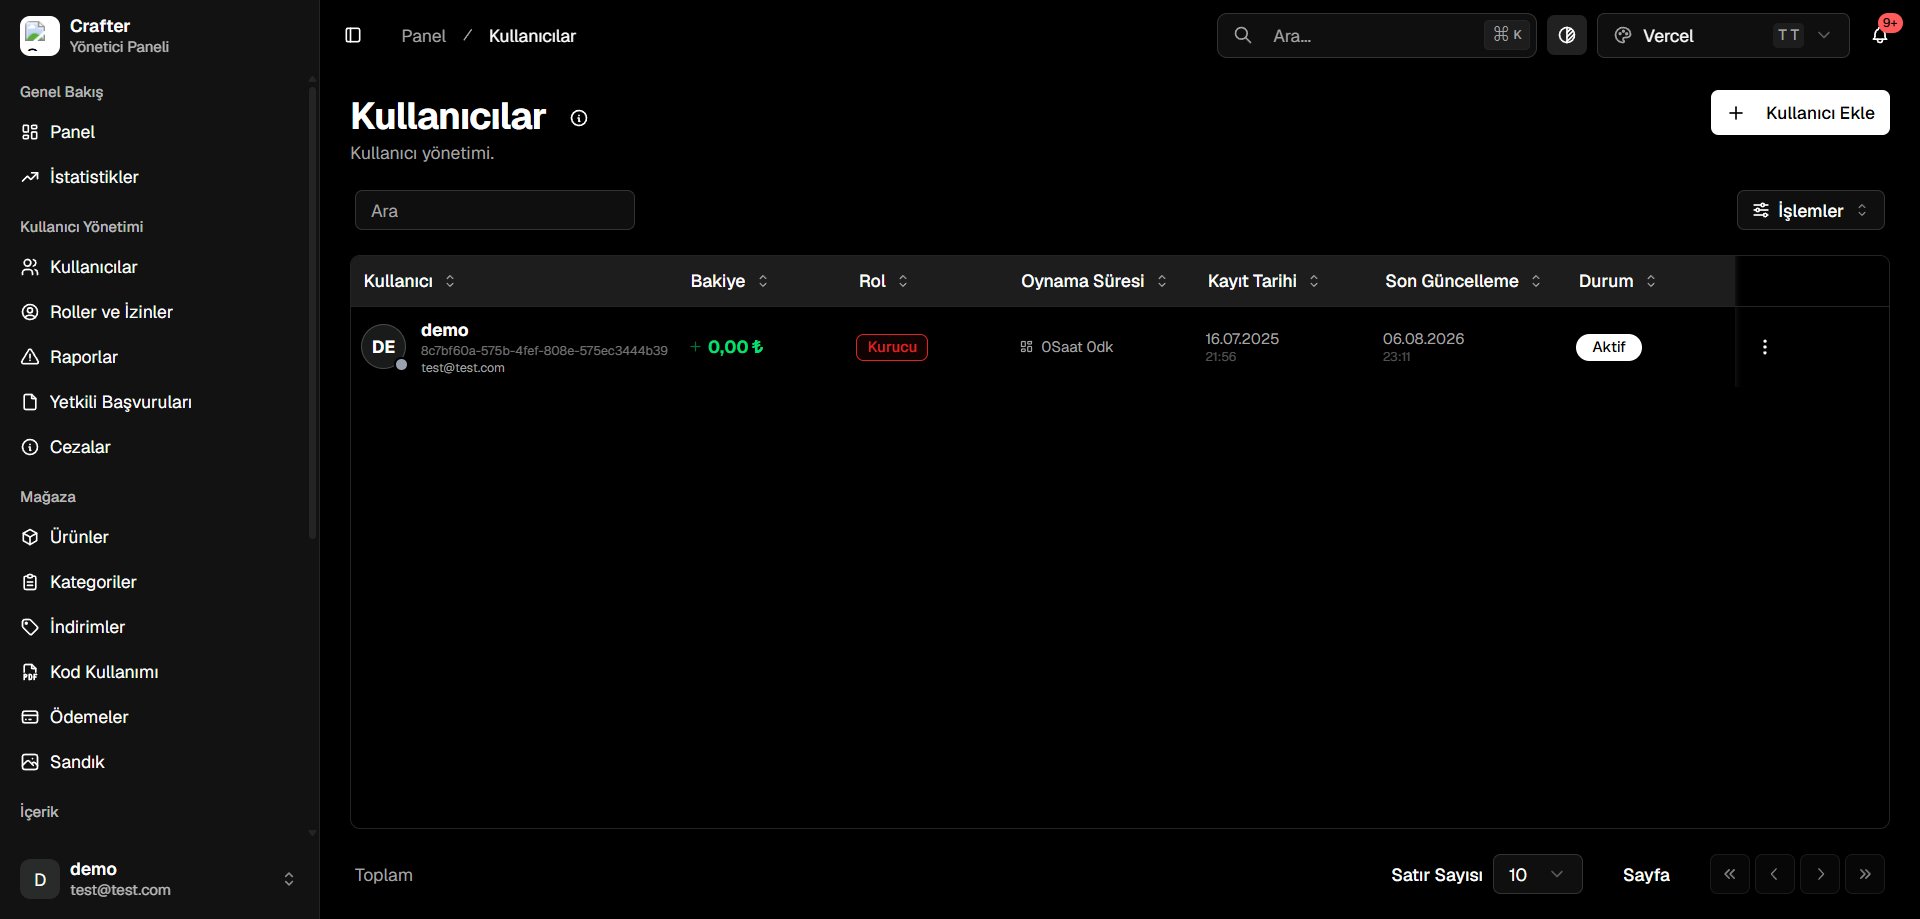Toggle the sidebar collapse icon
The width and height of the screenshot is (1920, 919).
coord(353,36)
